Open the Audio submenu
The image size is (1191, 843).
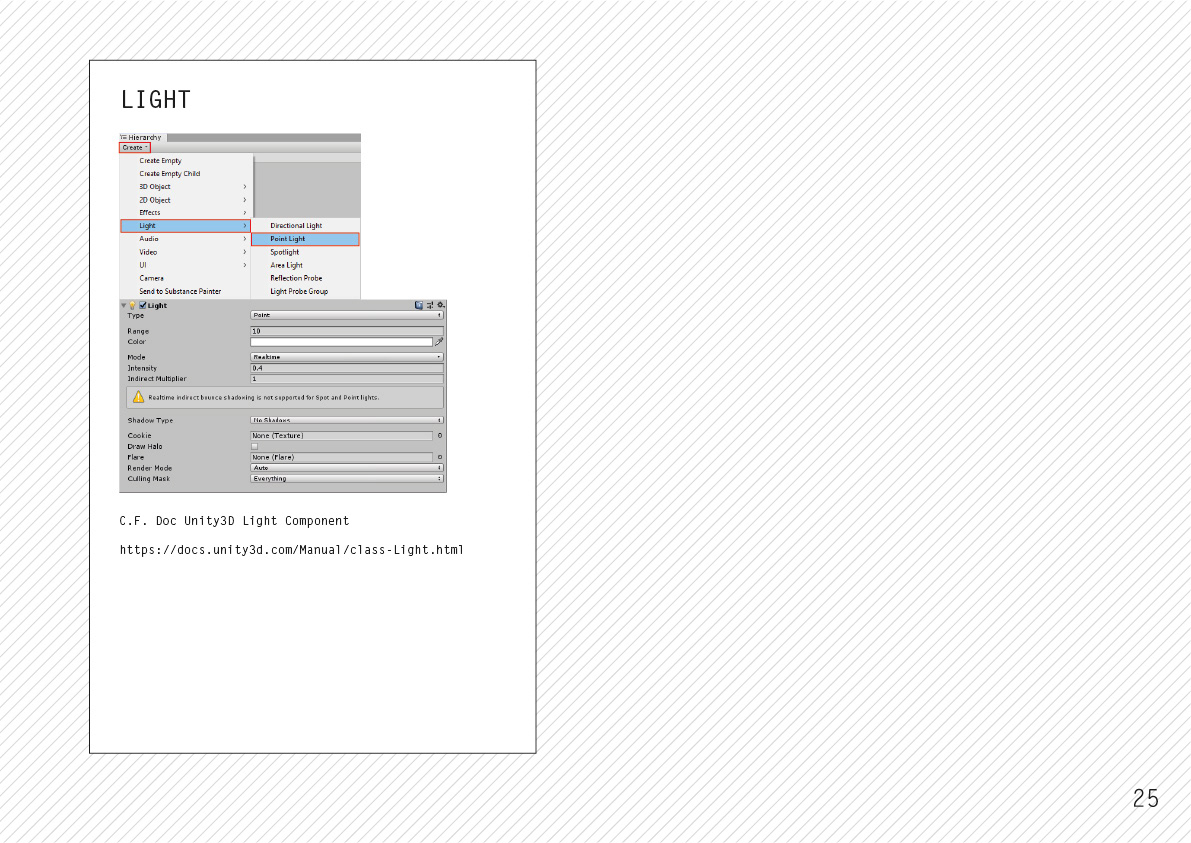pyautogui.click(x=185, y=238)
